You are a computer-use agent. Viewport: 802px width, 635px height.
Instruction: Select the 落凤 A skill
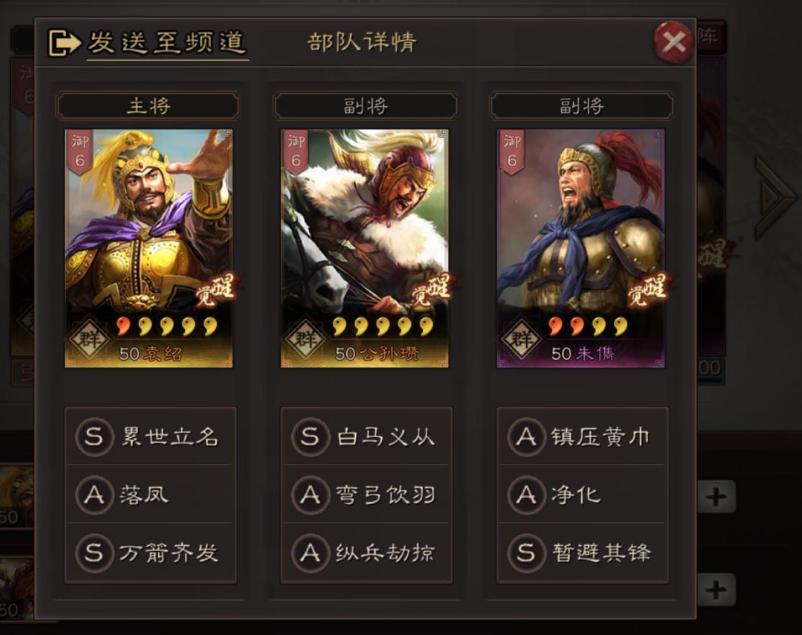point(150,494)
